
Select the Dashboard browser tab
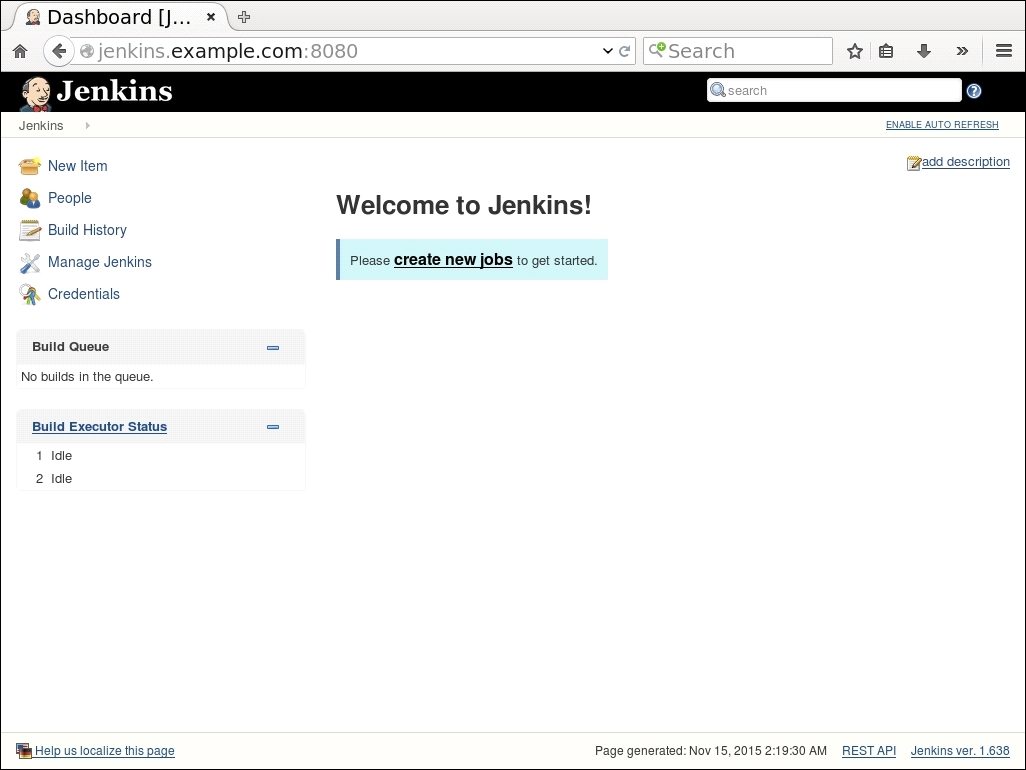117,17
